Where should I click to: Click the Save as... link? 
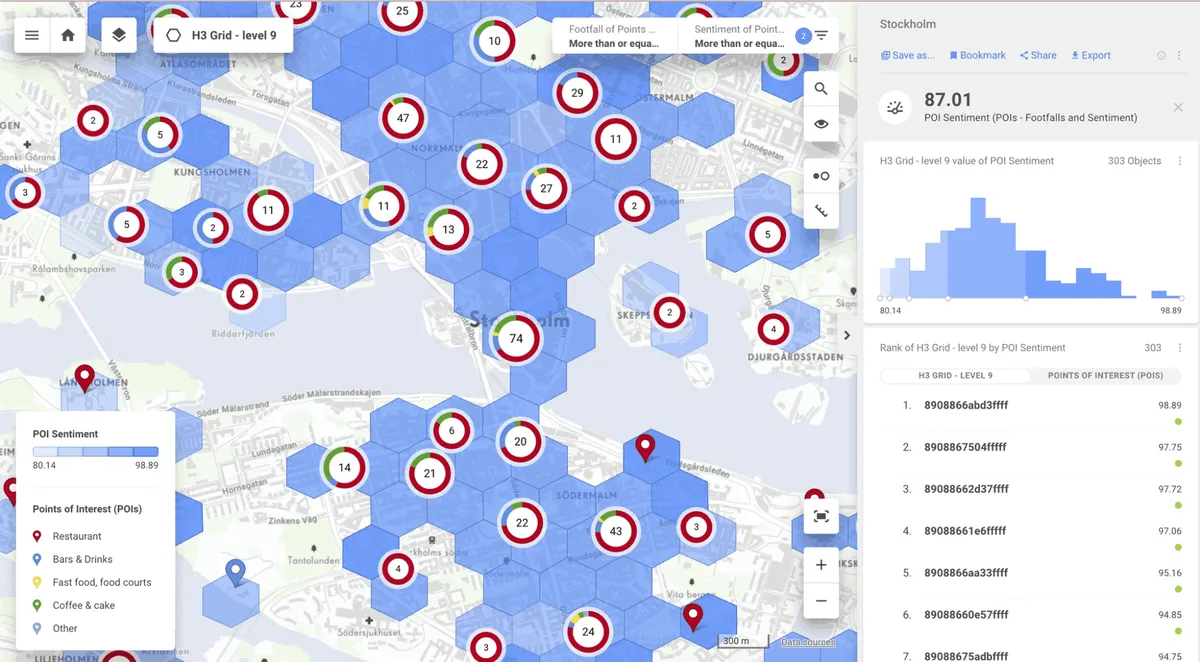[x=907, y=55]
